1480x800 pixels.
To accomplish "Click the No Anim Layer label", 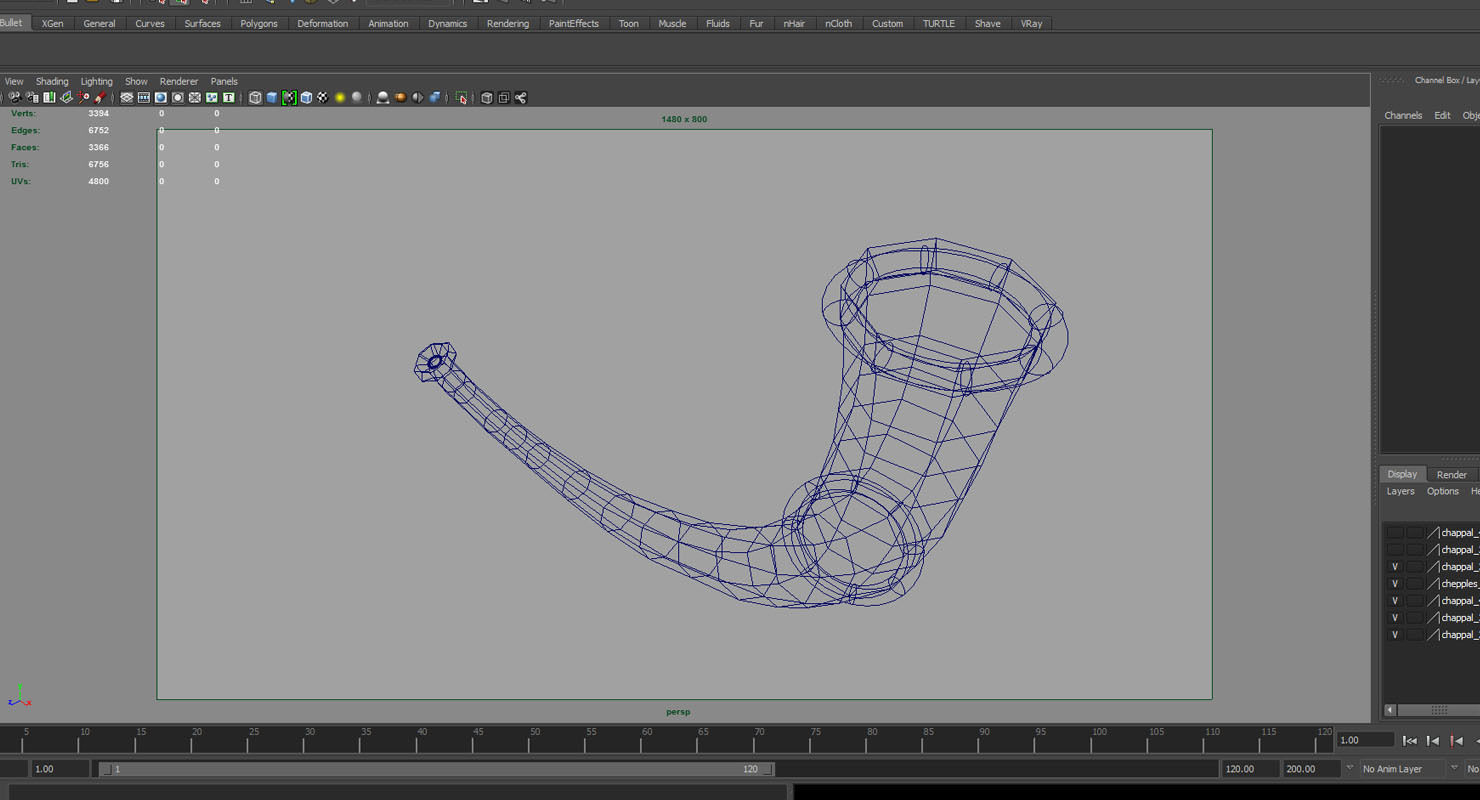I will click(1392, 769).
